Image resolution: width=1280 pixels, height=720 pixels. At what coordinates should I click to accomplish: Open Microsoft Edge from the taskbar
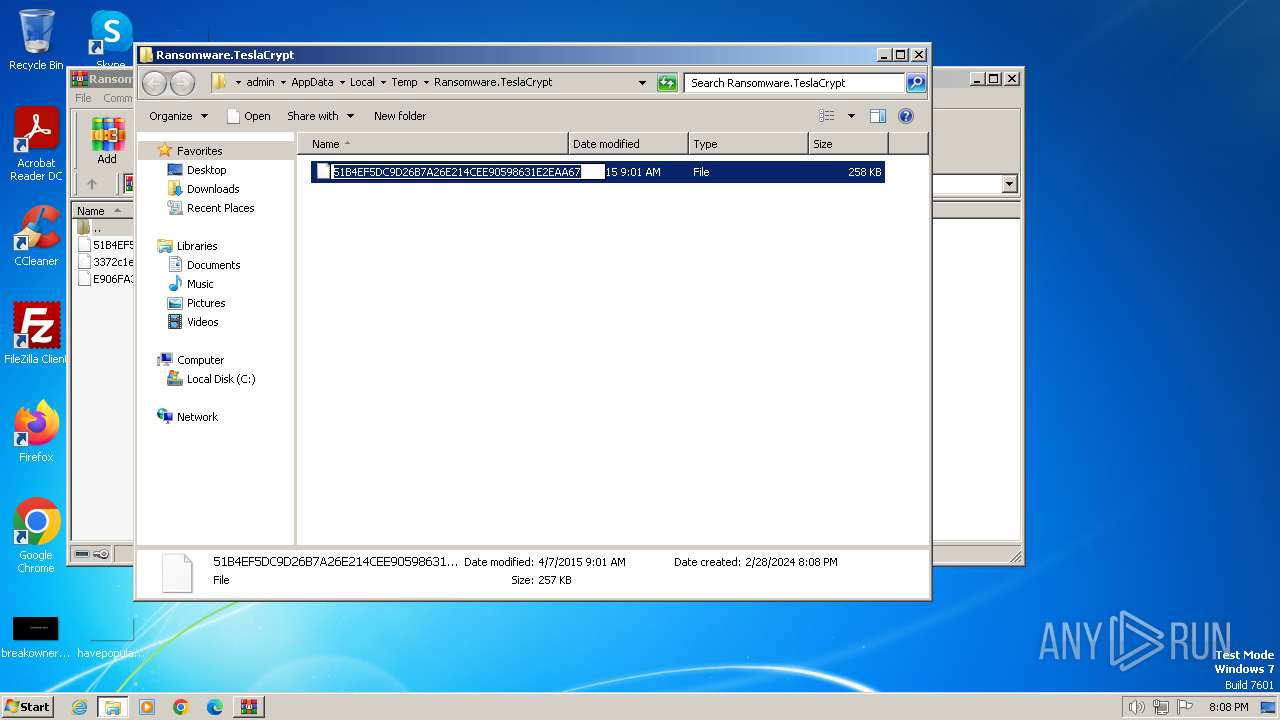[215, 707]
